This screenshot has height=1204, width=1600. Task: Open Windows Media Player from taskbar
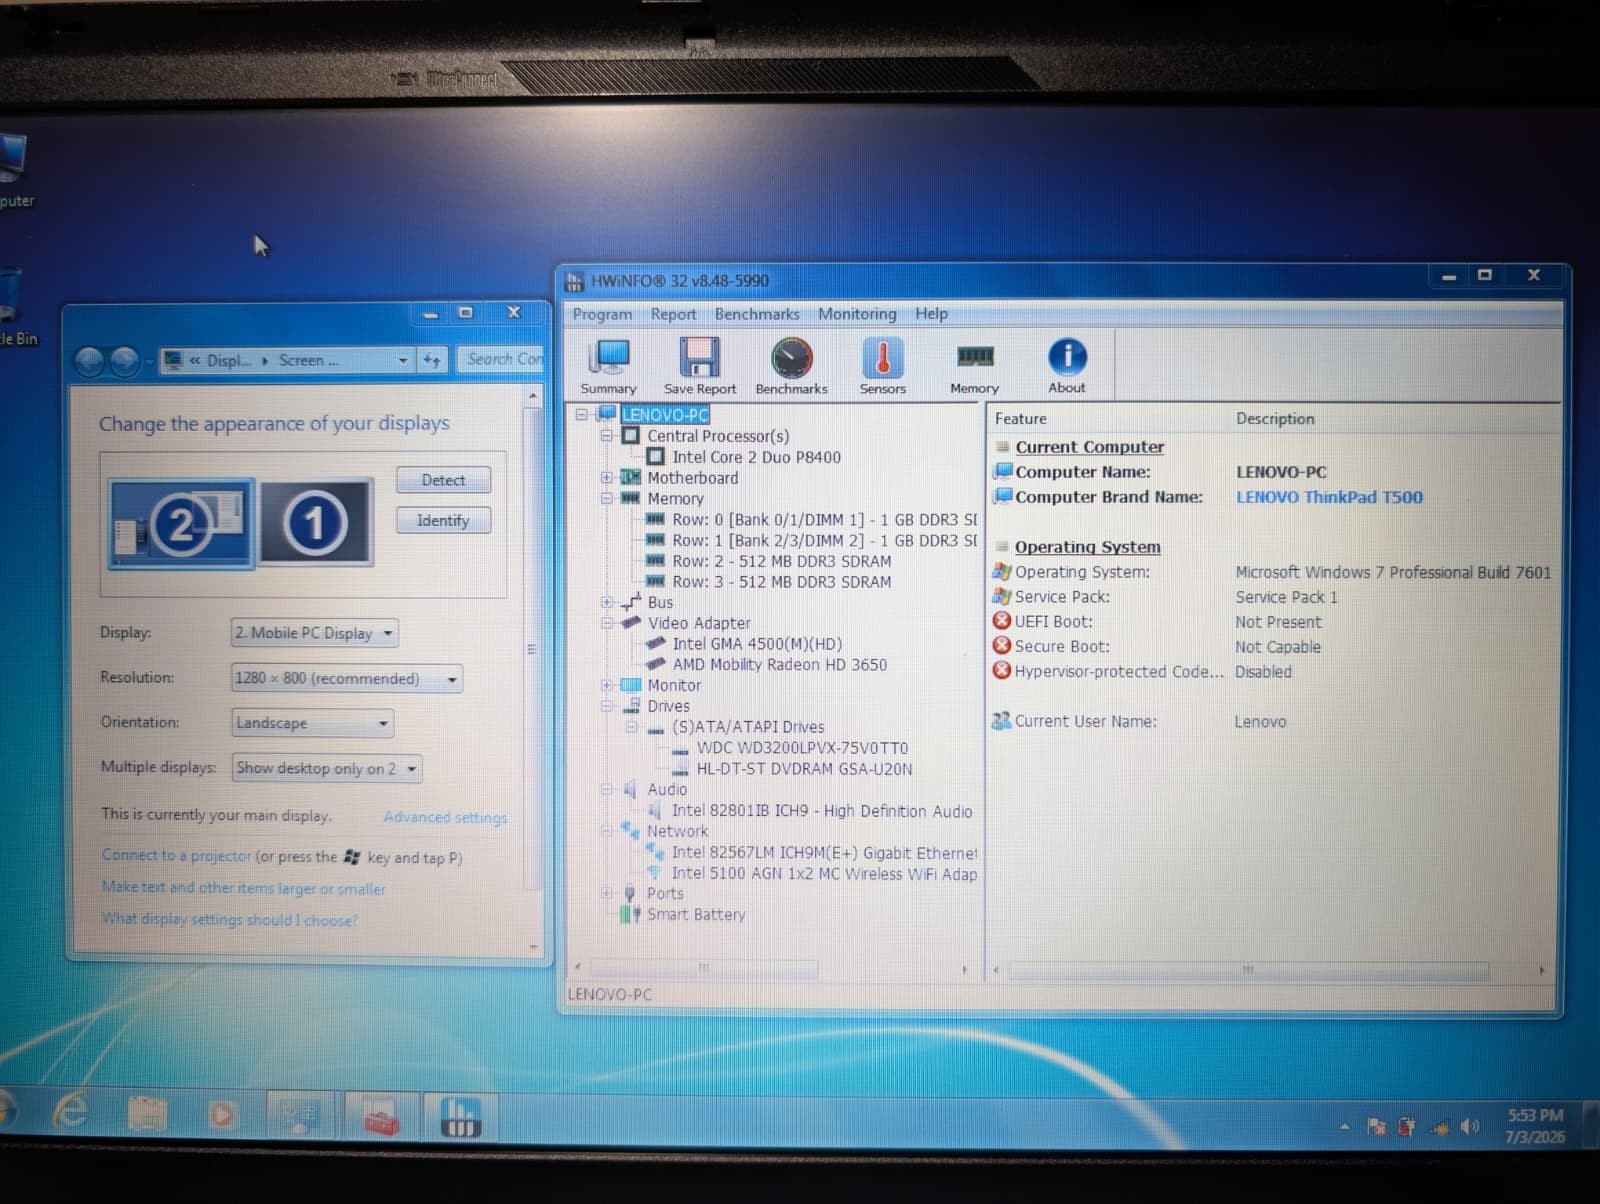[x=221, y=1114]
